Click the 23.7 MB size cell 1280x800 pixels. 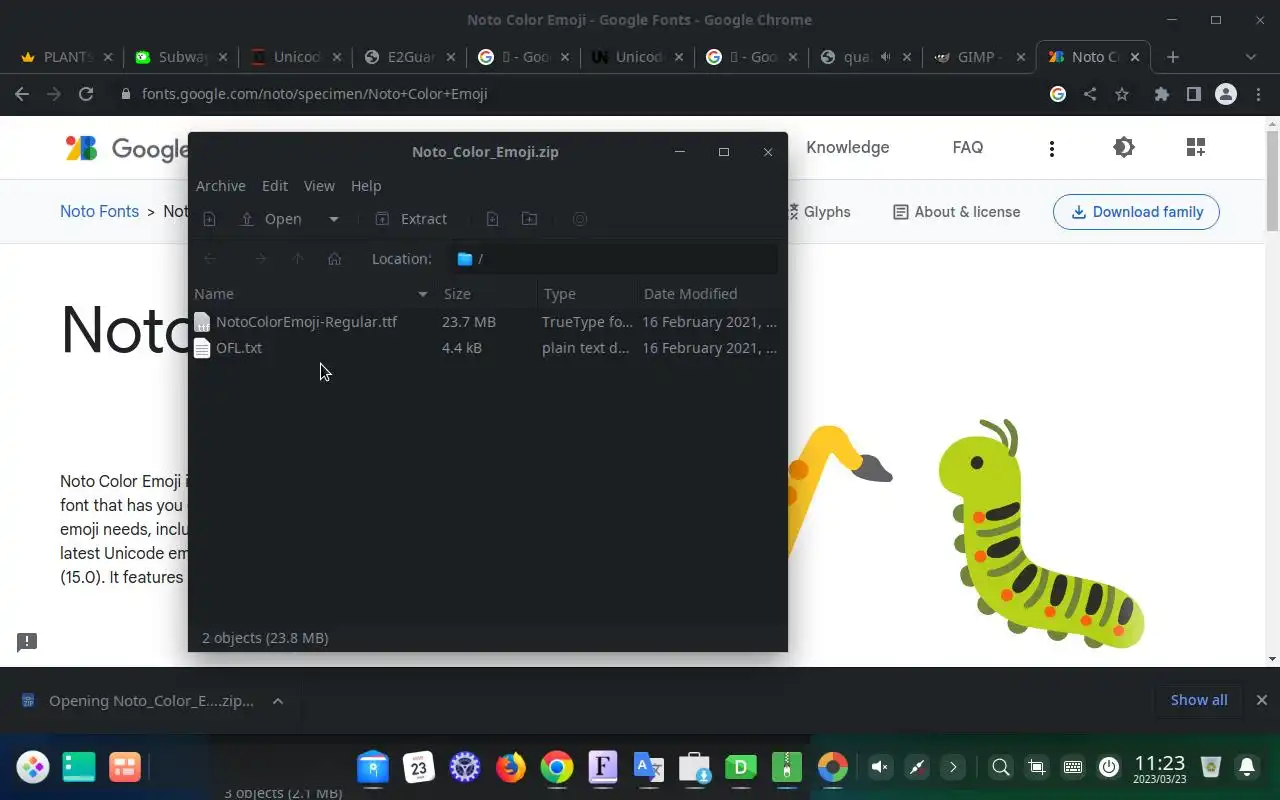[469, 322]
